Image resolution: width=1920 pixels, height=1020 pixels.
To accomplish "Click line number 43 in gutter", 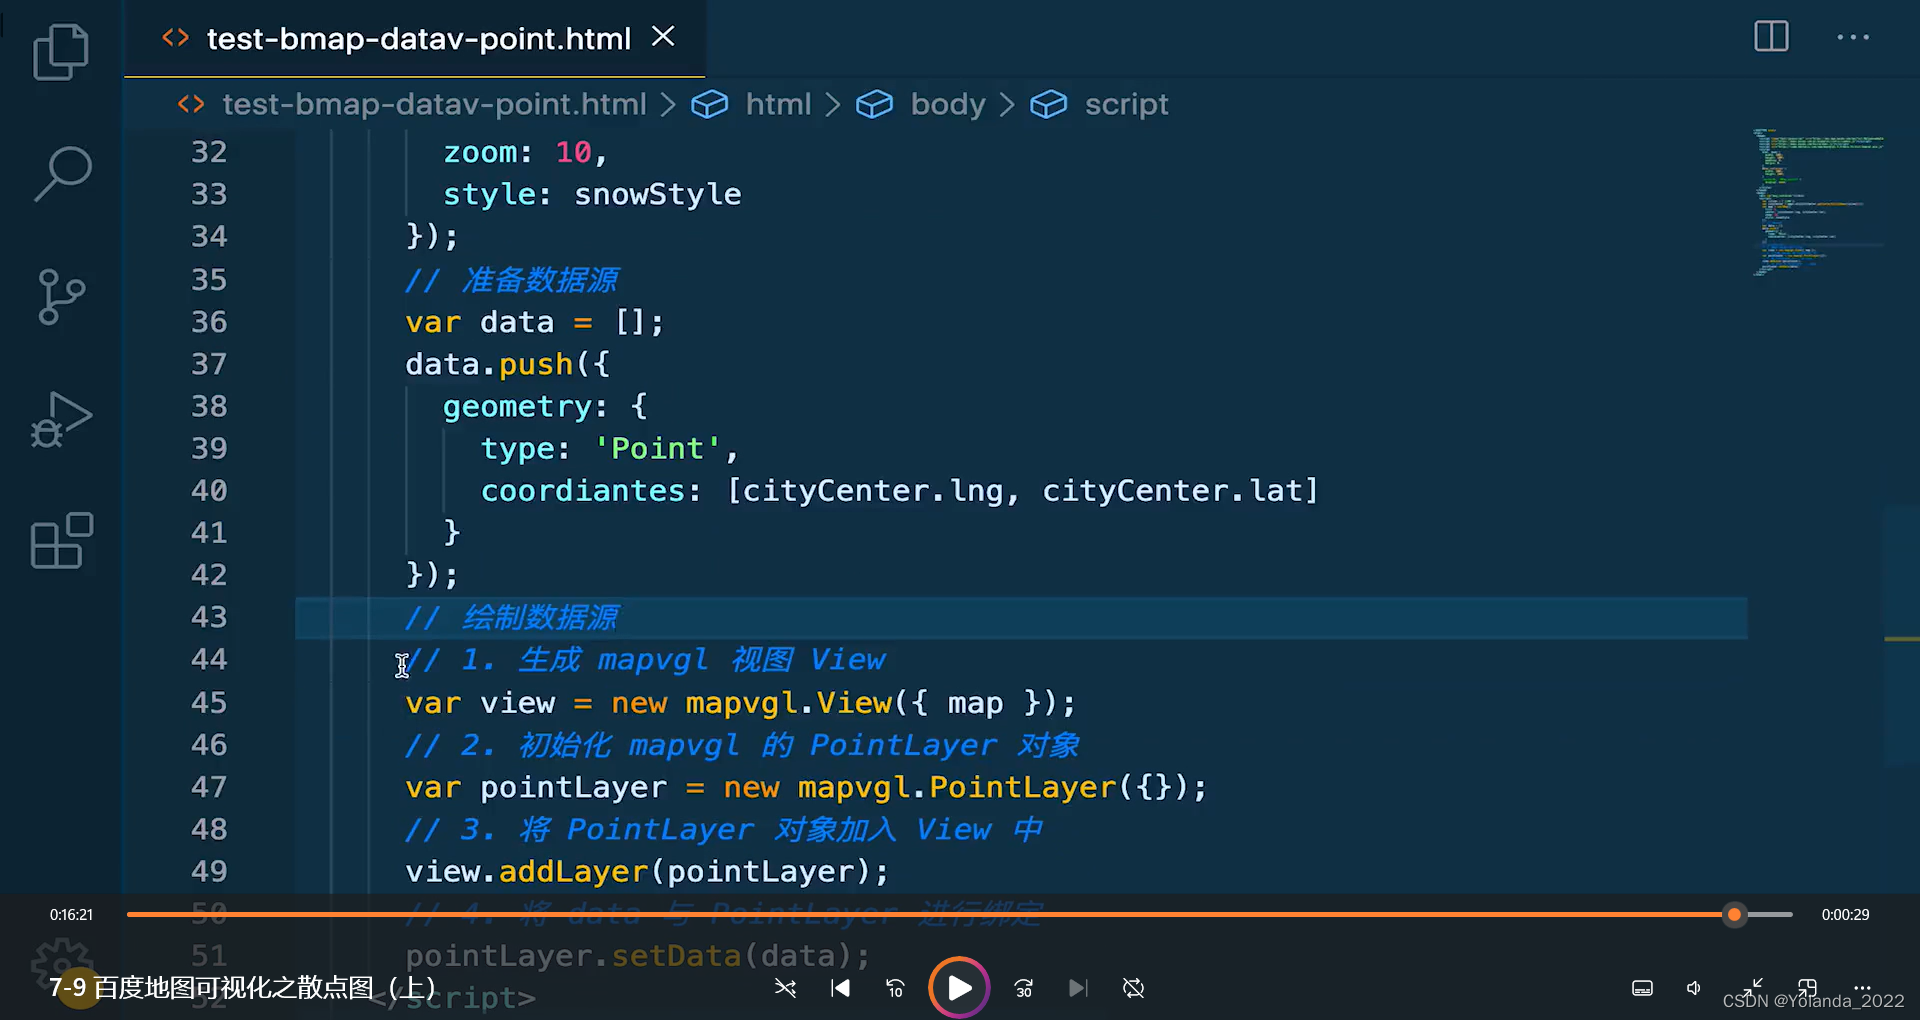I will (x=209, y=617).
